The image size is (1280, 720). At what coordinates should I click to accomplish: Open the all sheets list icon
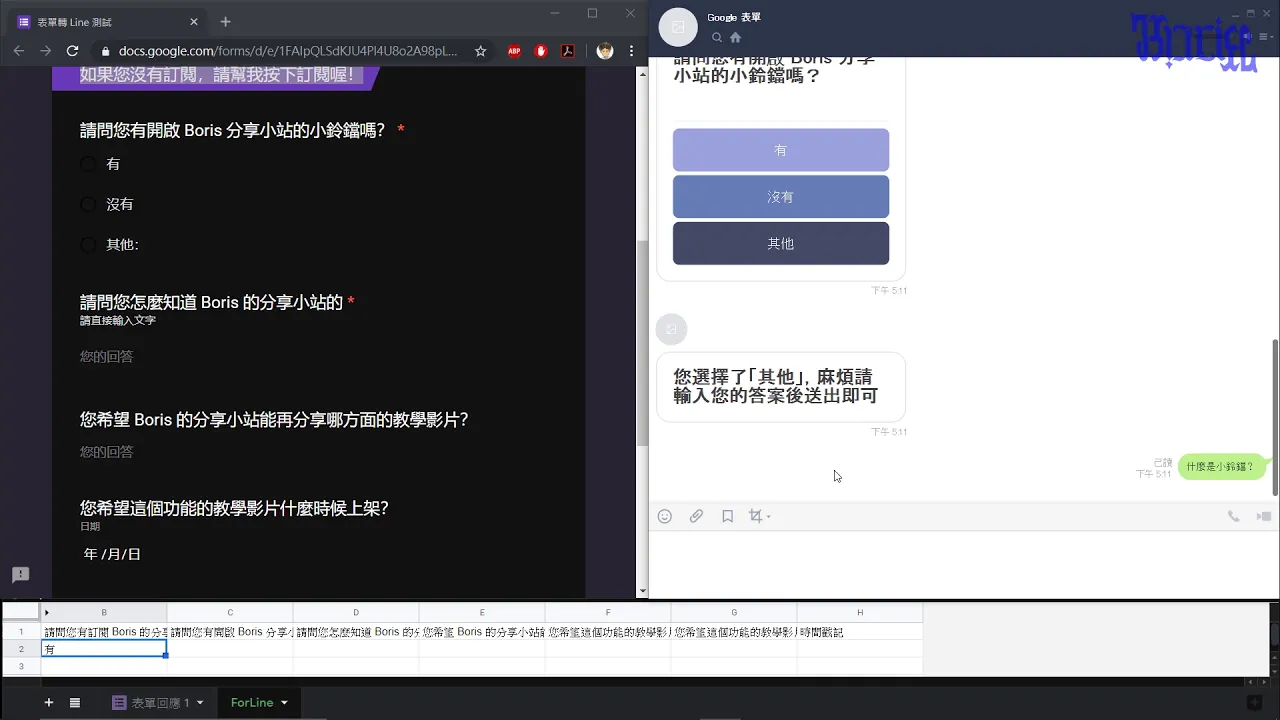click(75, 703)
